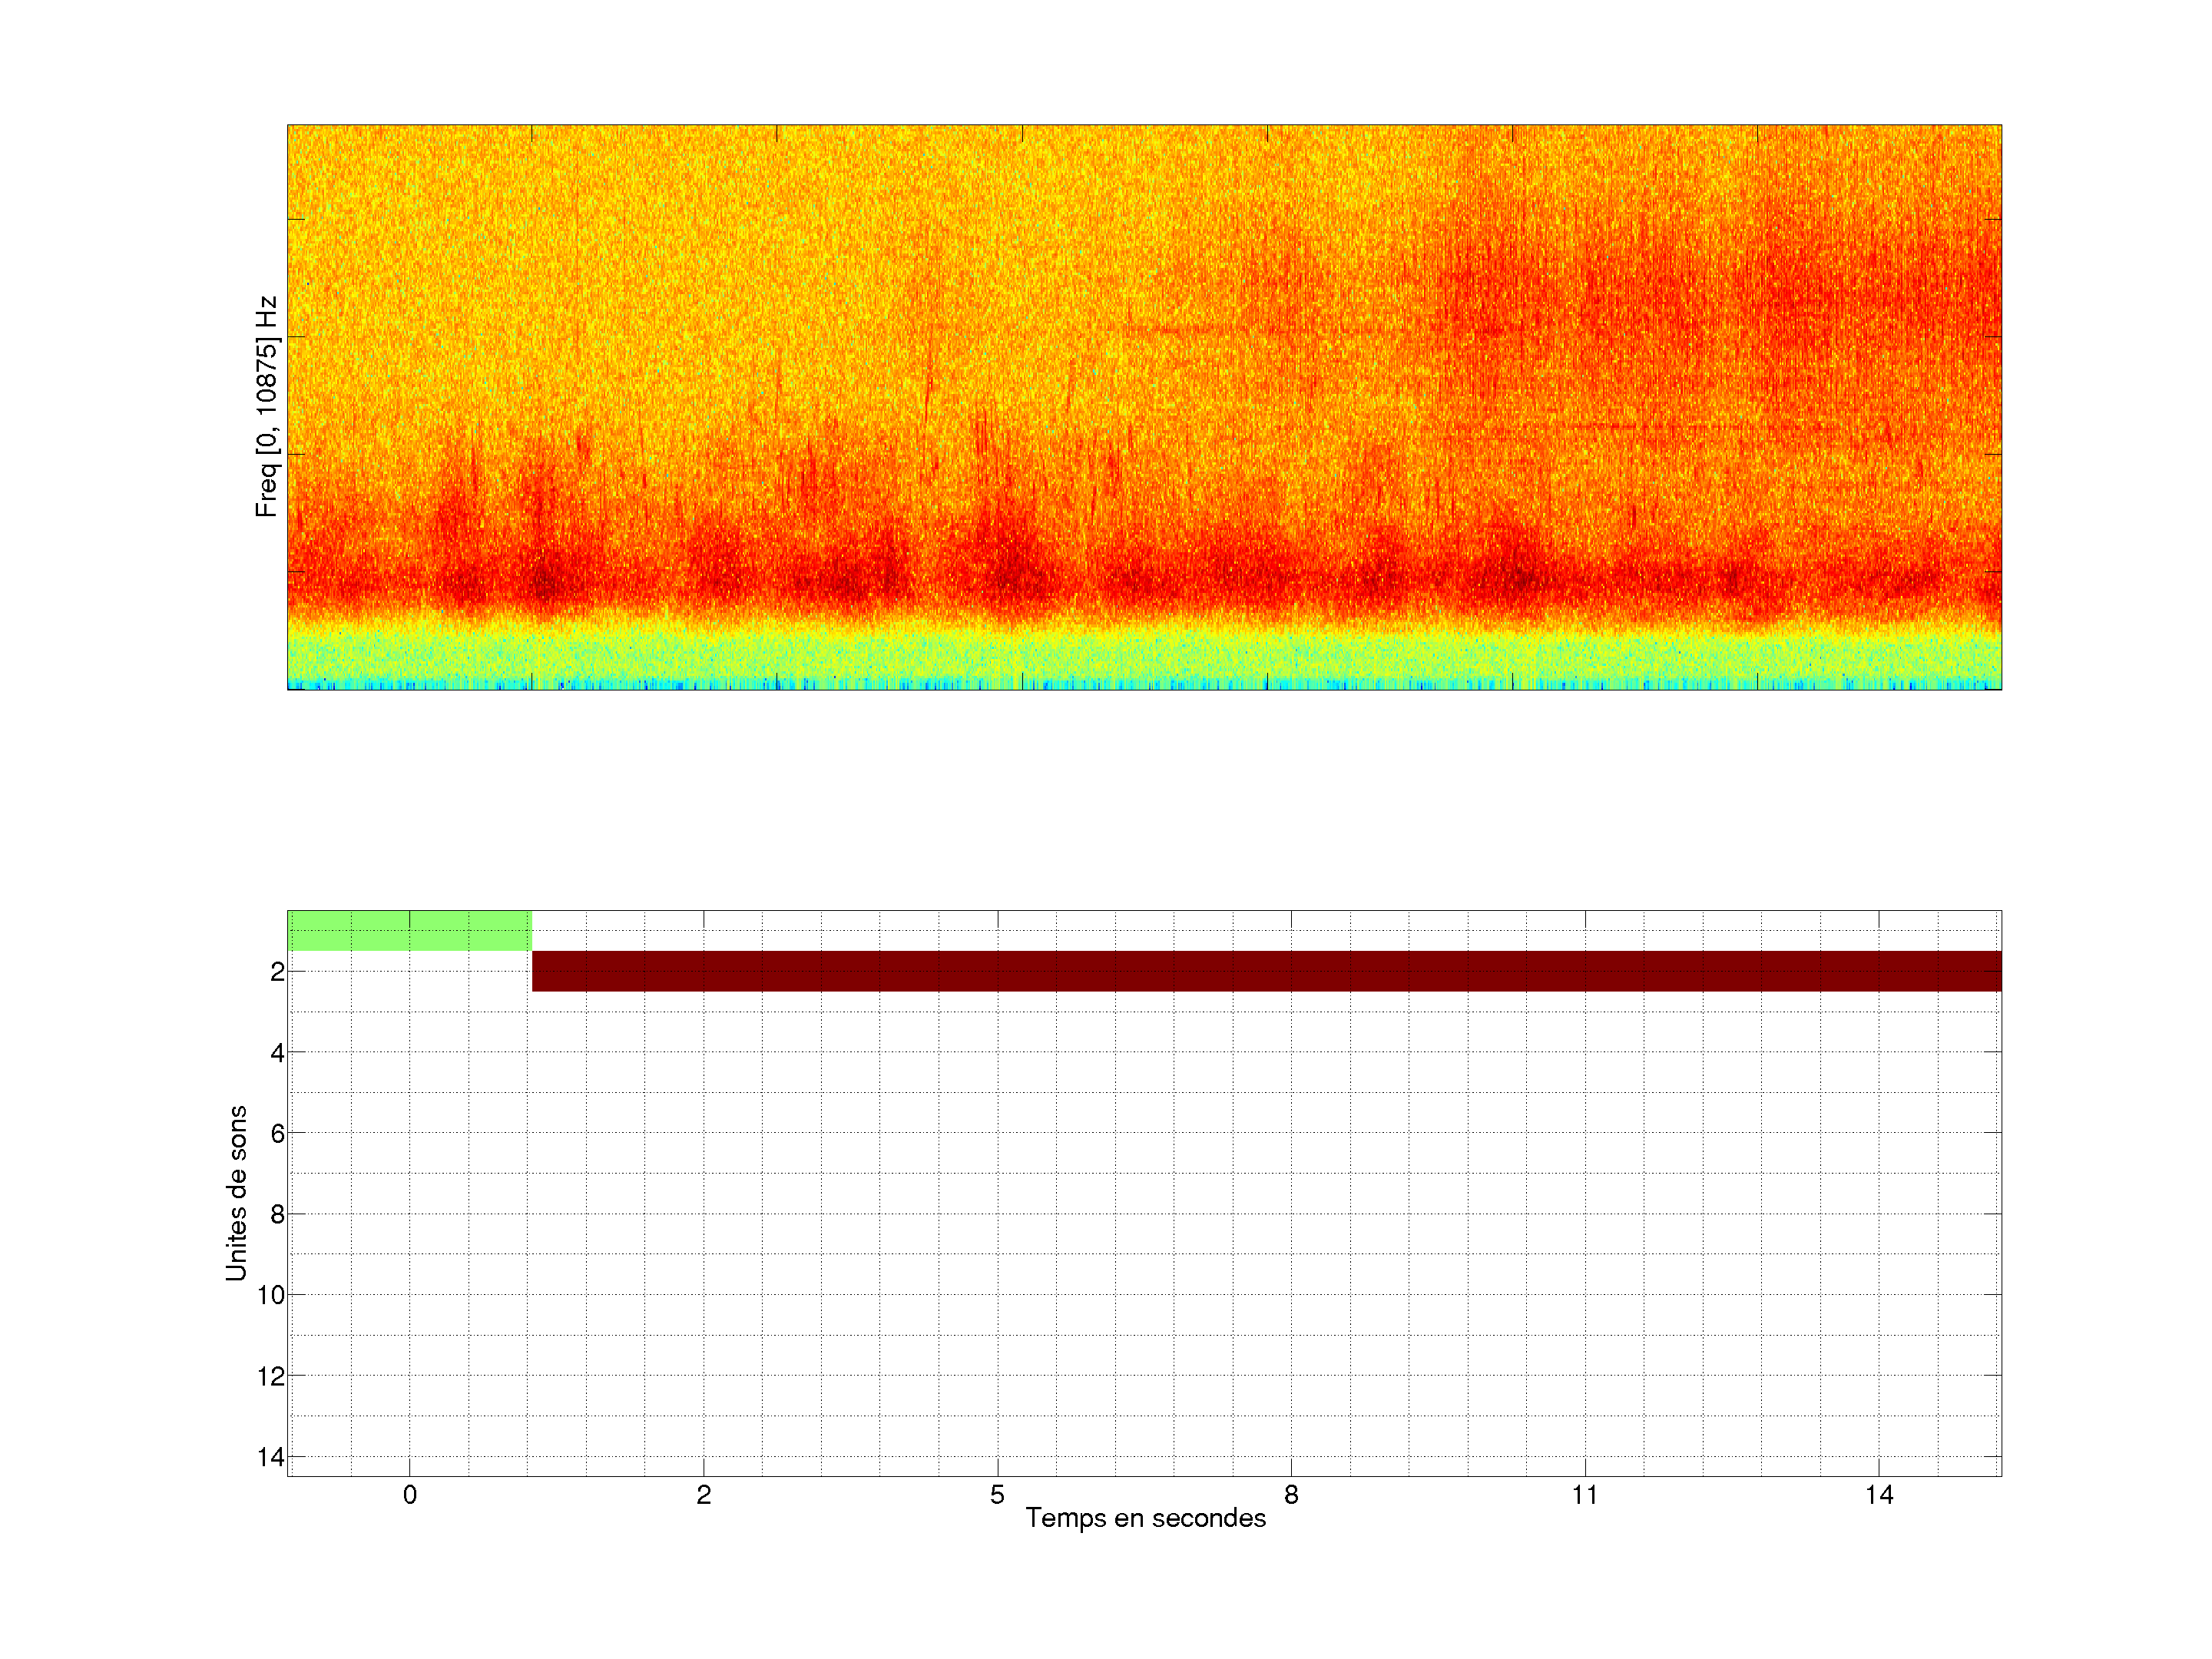The height and width of the screenshot is (1659, 2212).
Task: Click the dark red energy band in spectrogram
Action: pyautogui.click(x=1144, y=580)
